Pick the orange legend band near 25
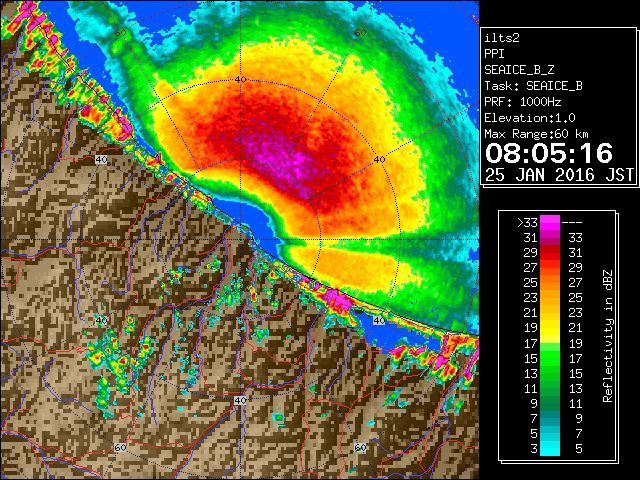This screenshot has height=480, width=640. [x=550, y=283]
